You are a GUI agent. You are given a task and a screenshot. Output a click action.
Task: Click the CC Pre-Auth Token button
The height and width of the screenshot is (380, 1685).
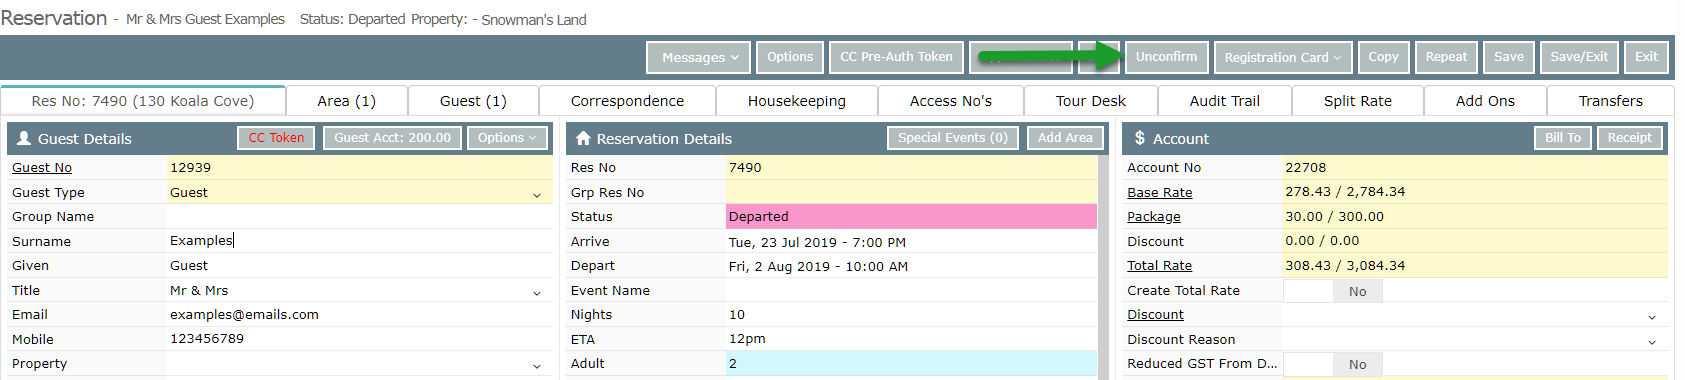[x=896, y=57]
